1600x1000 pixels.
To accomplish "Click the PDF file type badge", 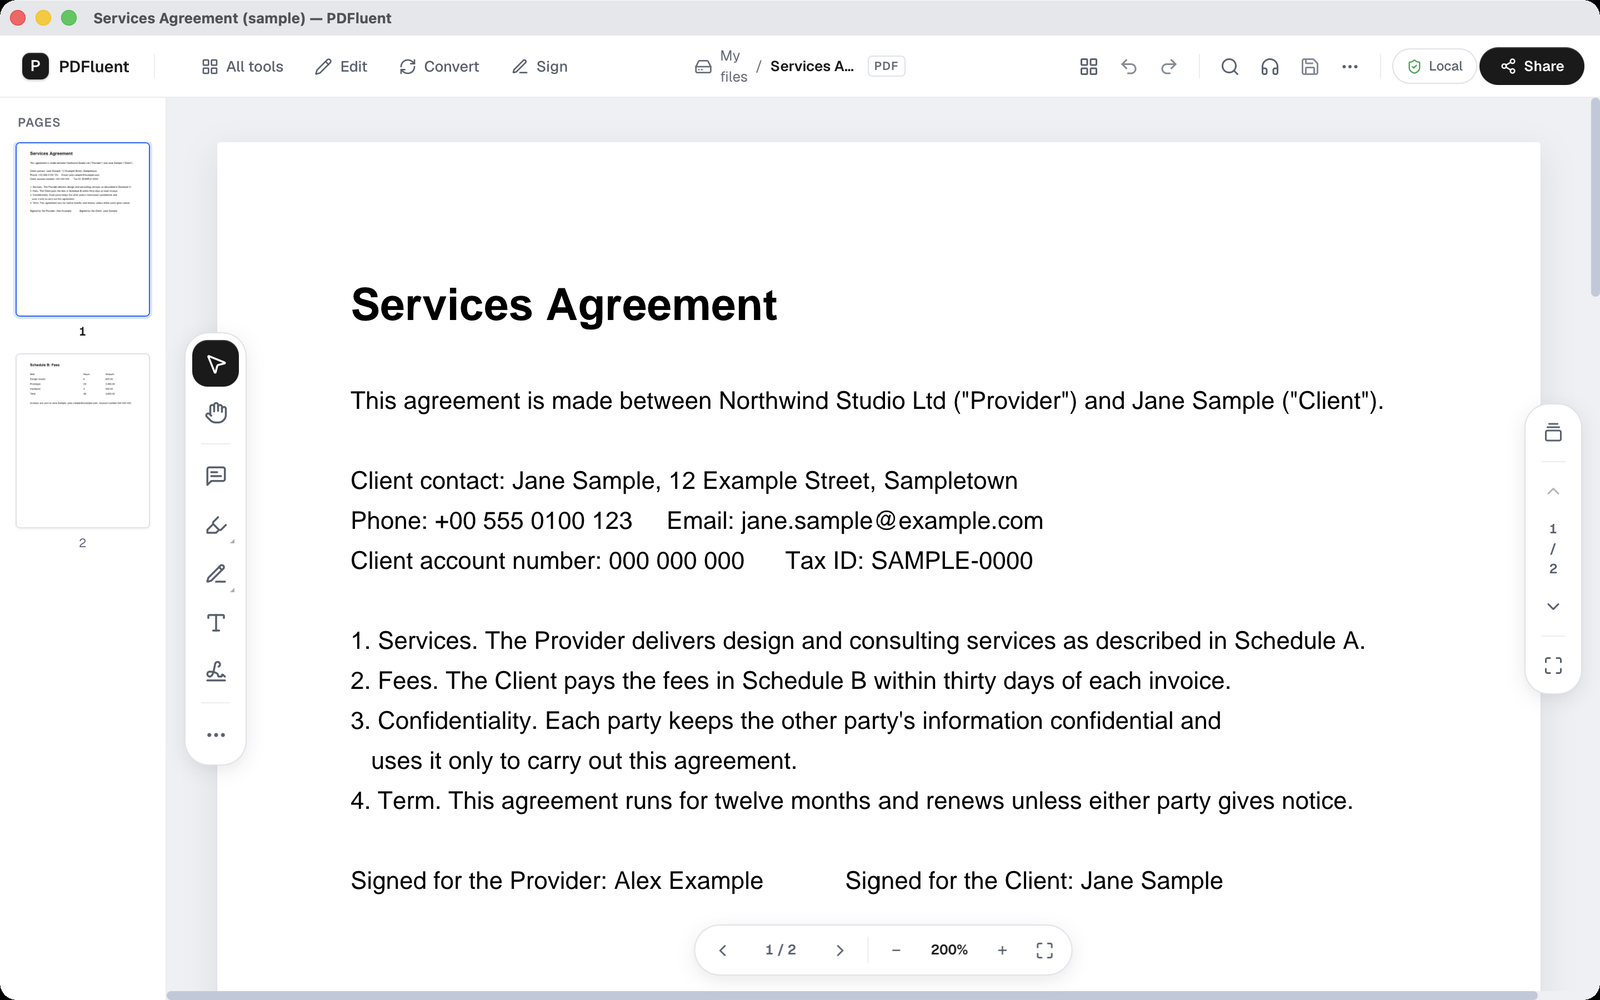I will pos(886,66).
